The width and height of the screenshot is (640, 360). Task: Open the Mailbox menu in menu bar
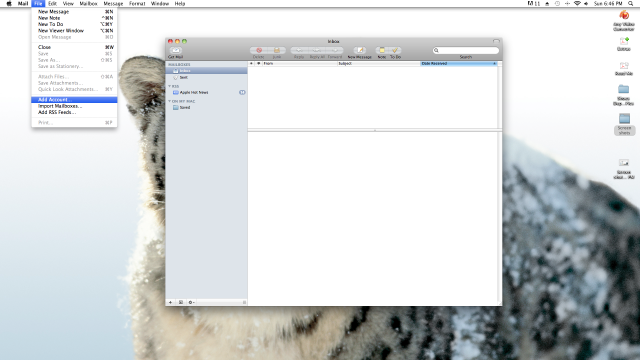click(88, 3)
